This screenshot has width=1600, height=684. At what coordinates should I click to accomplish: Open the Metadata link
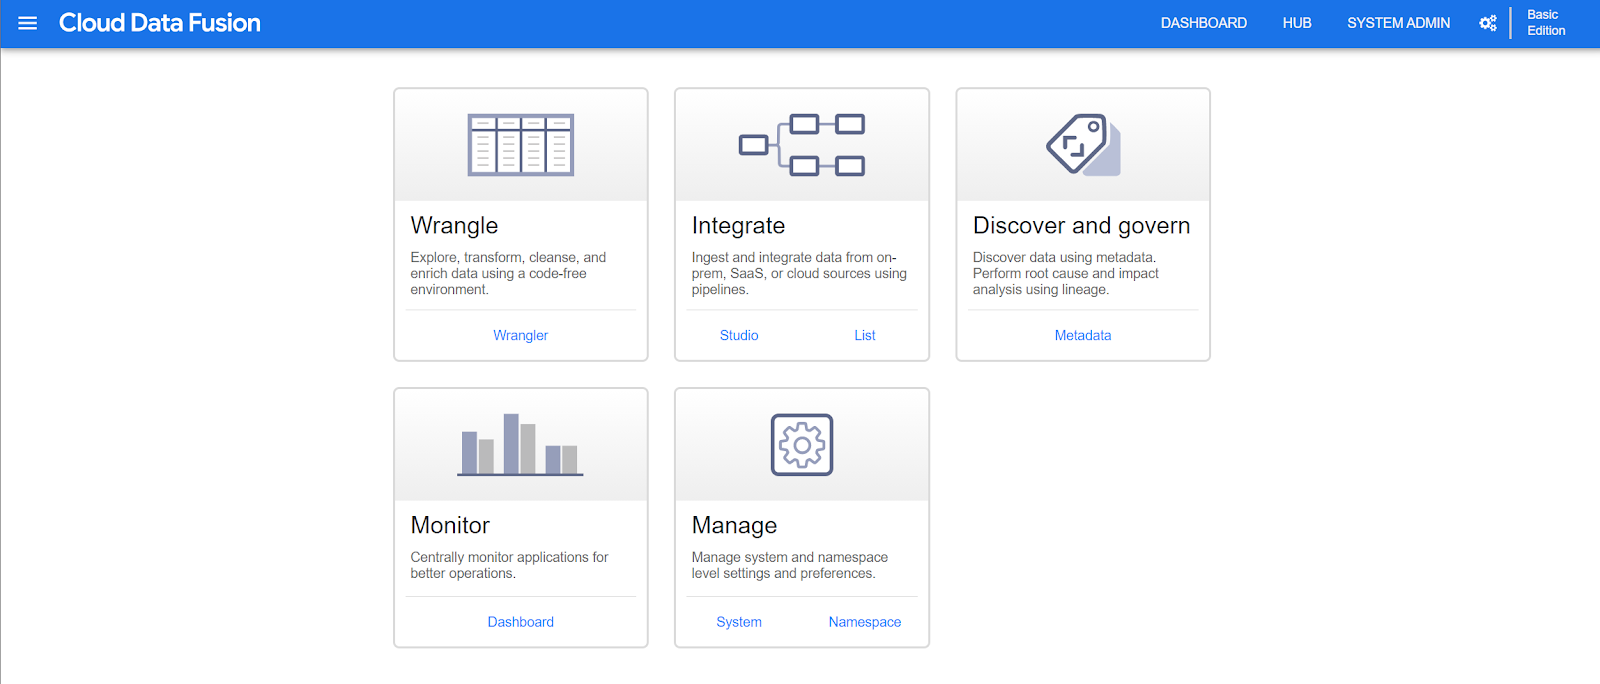(1083, 335)
